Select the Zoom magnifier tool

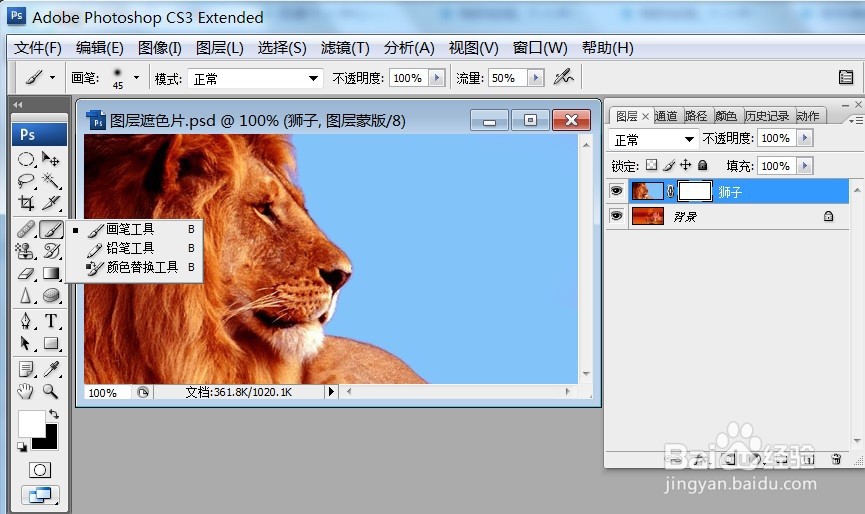tap(51, 392)
